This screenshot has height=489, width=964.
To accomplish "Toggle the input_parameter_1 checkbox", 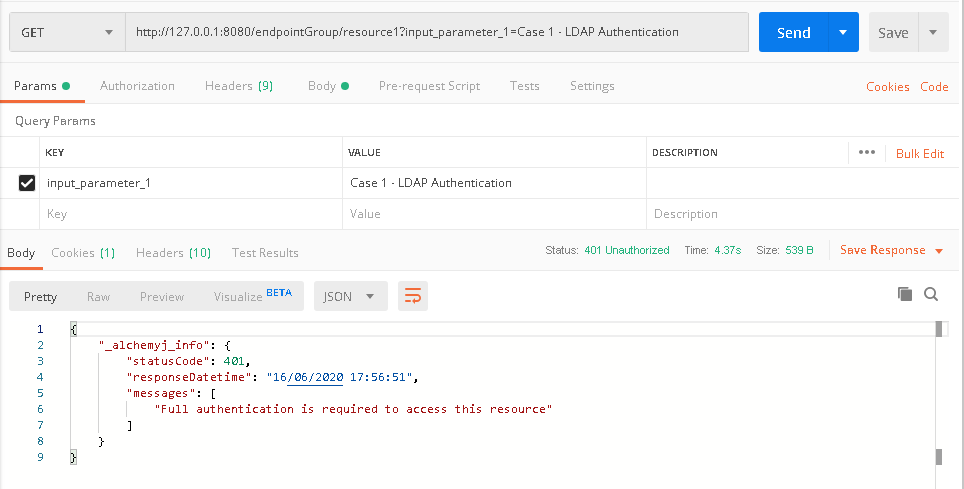I will click(x=27, y=183).
